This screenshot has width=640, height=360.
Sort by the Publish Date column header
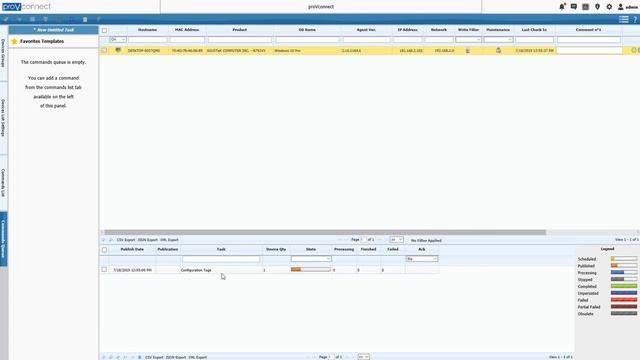(132, 249)
